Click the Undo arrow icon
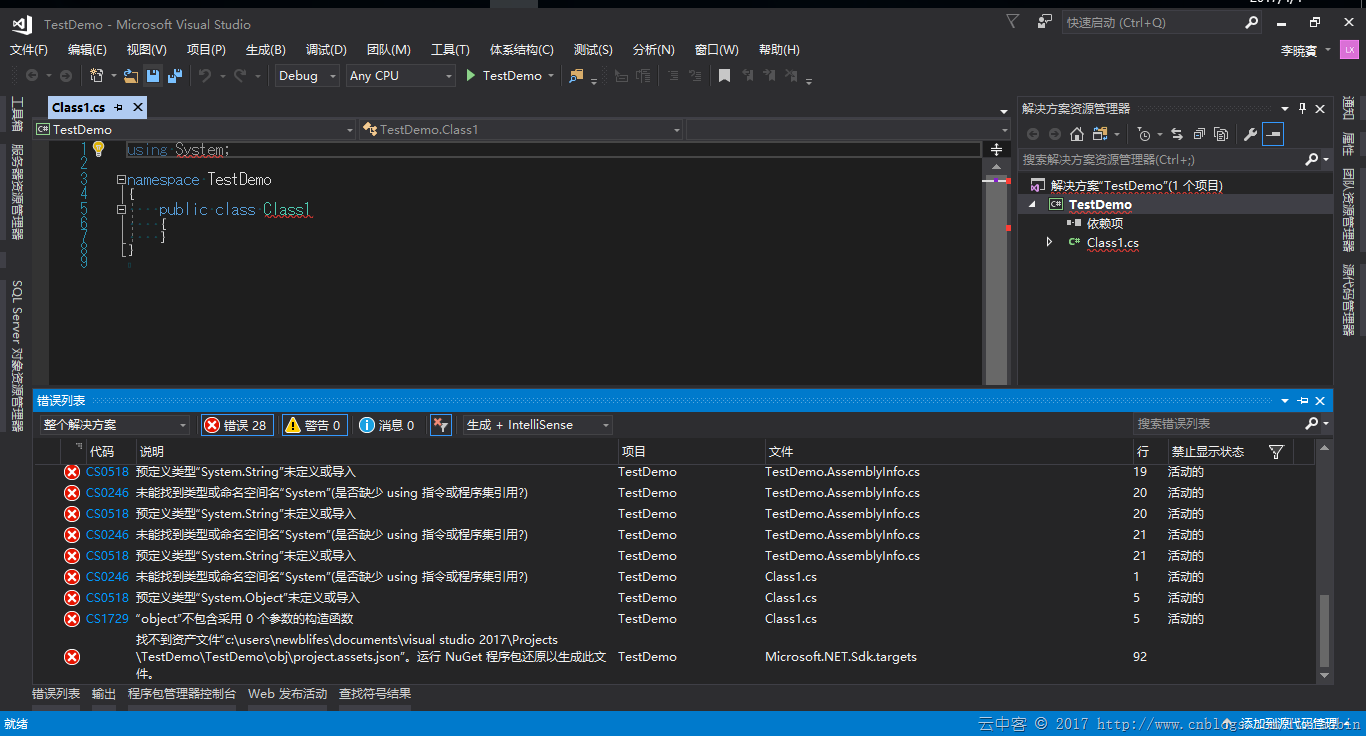This screenshot has height=736, width=1366. click(205, 76)
